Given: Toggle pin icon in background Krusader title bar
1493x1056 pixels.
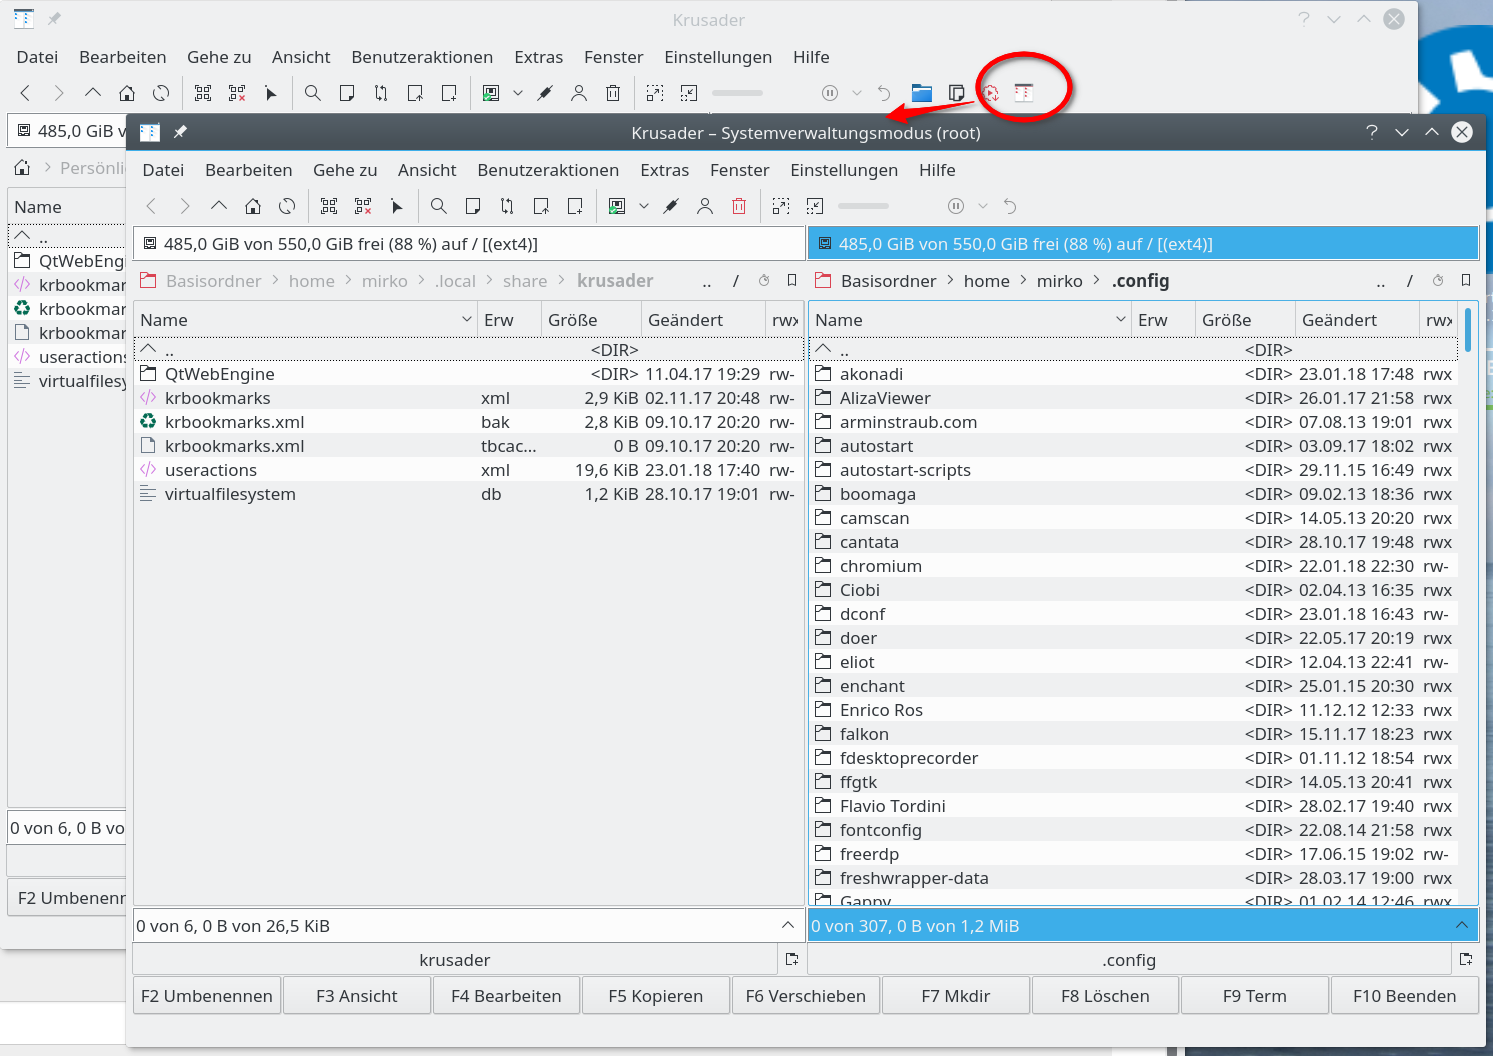Looking at the screenshot, I should pos(54,19).
